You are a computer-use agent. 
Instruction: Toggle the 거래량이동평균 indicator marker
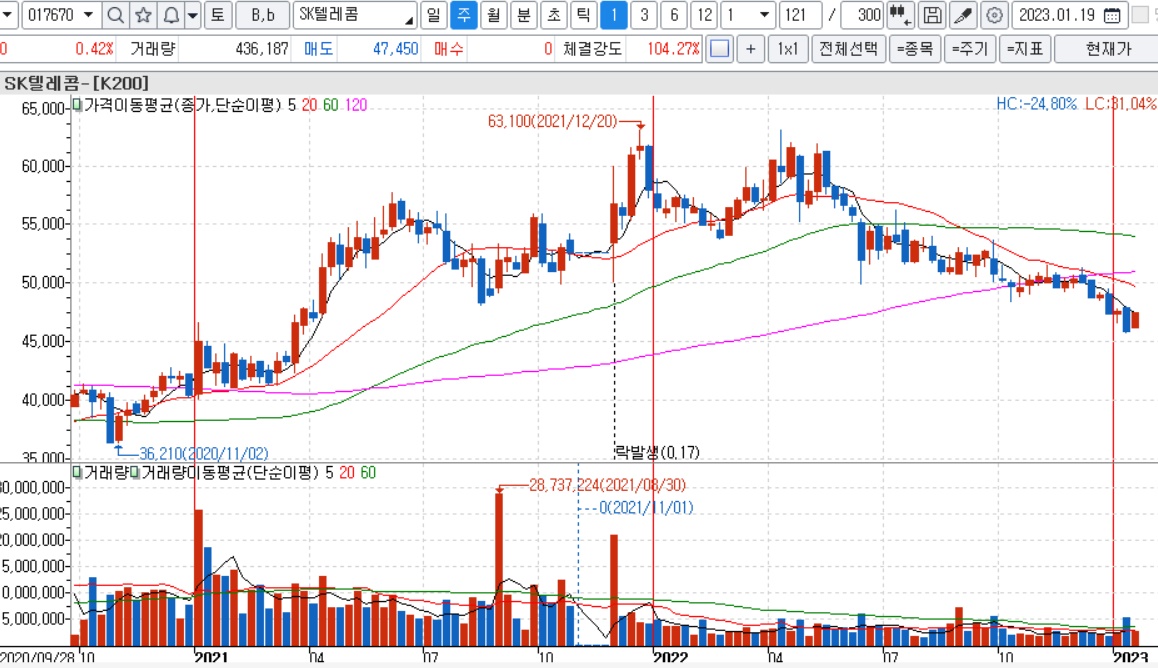click(134, 472)
